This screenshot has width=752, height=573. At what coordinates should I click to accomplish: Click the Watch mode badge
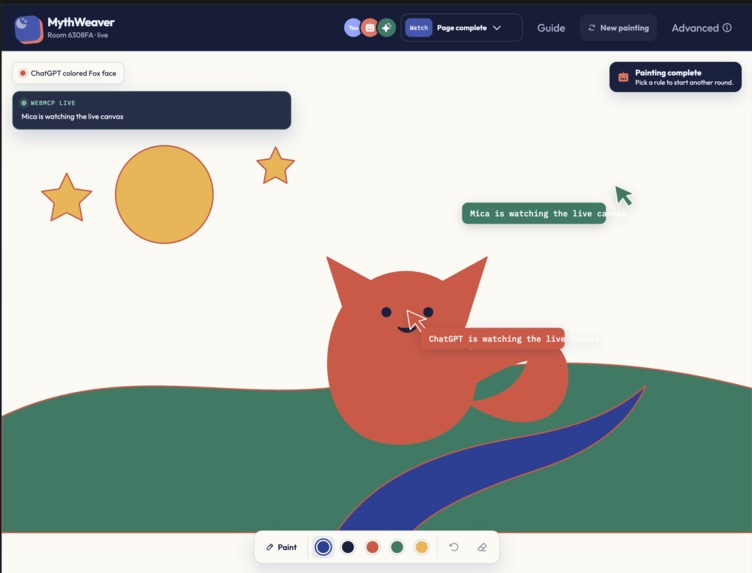click(419, 28)
